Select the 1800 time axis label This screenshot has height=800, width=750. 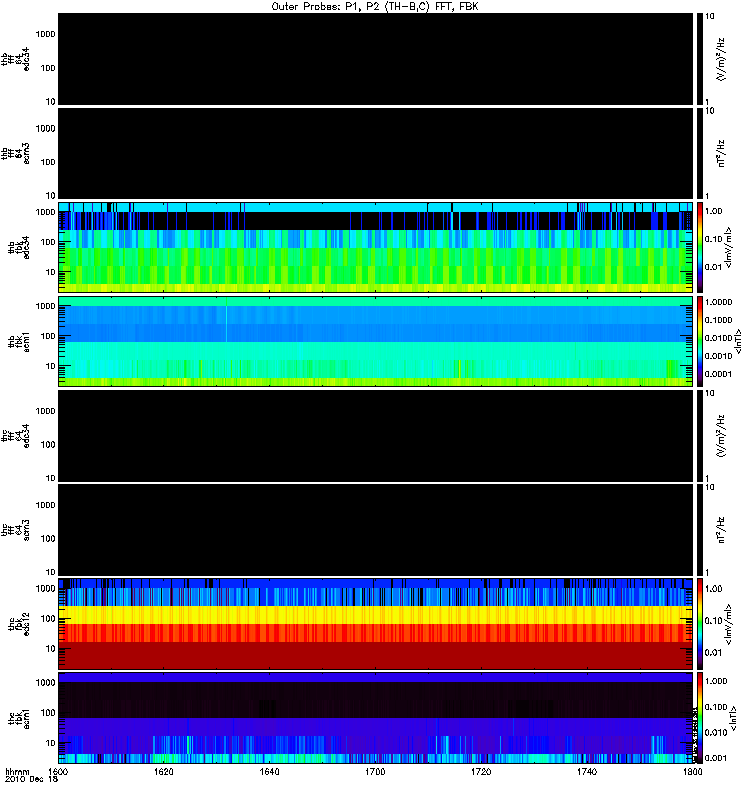tap(692, 771)
